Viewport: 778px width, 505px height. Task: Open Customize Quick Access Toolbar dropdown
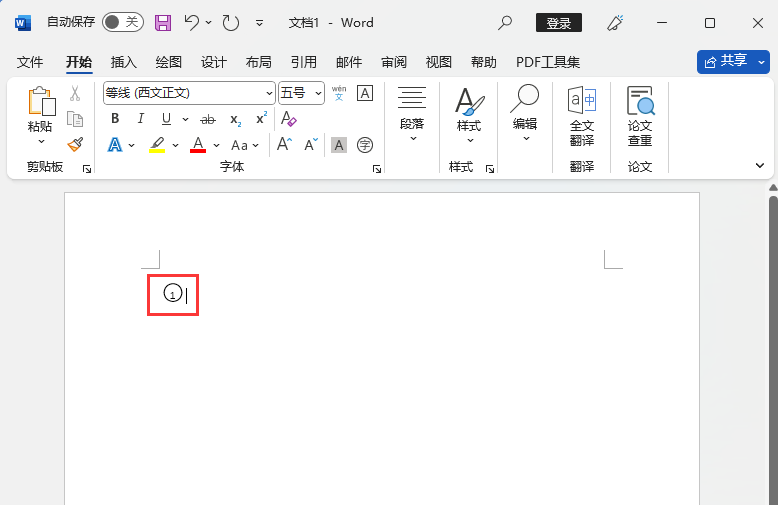tap(259, 23)
